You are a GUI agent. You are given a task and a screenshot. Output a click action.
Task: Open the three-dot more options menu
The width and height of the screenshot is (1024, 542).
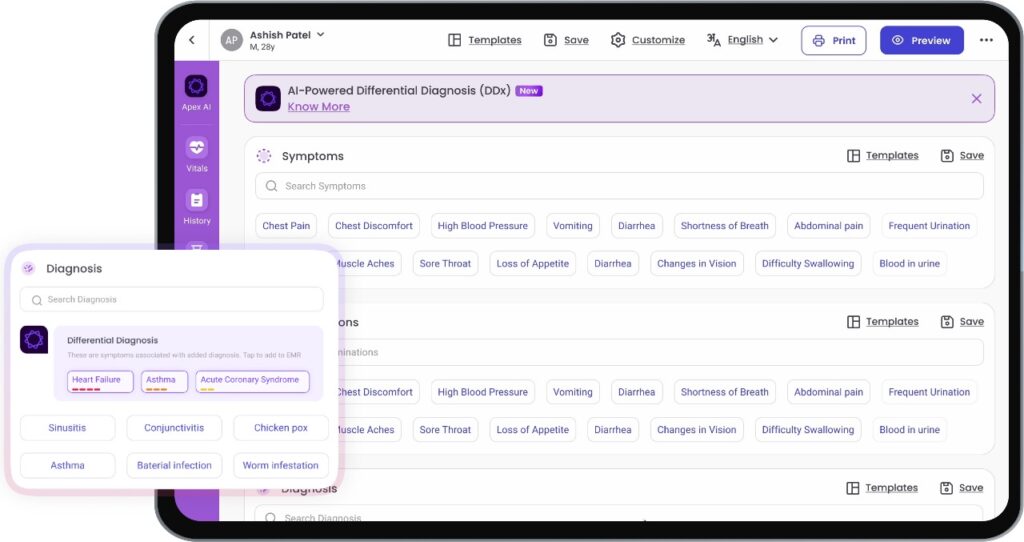[x=986, y=40]
